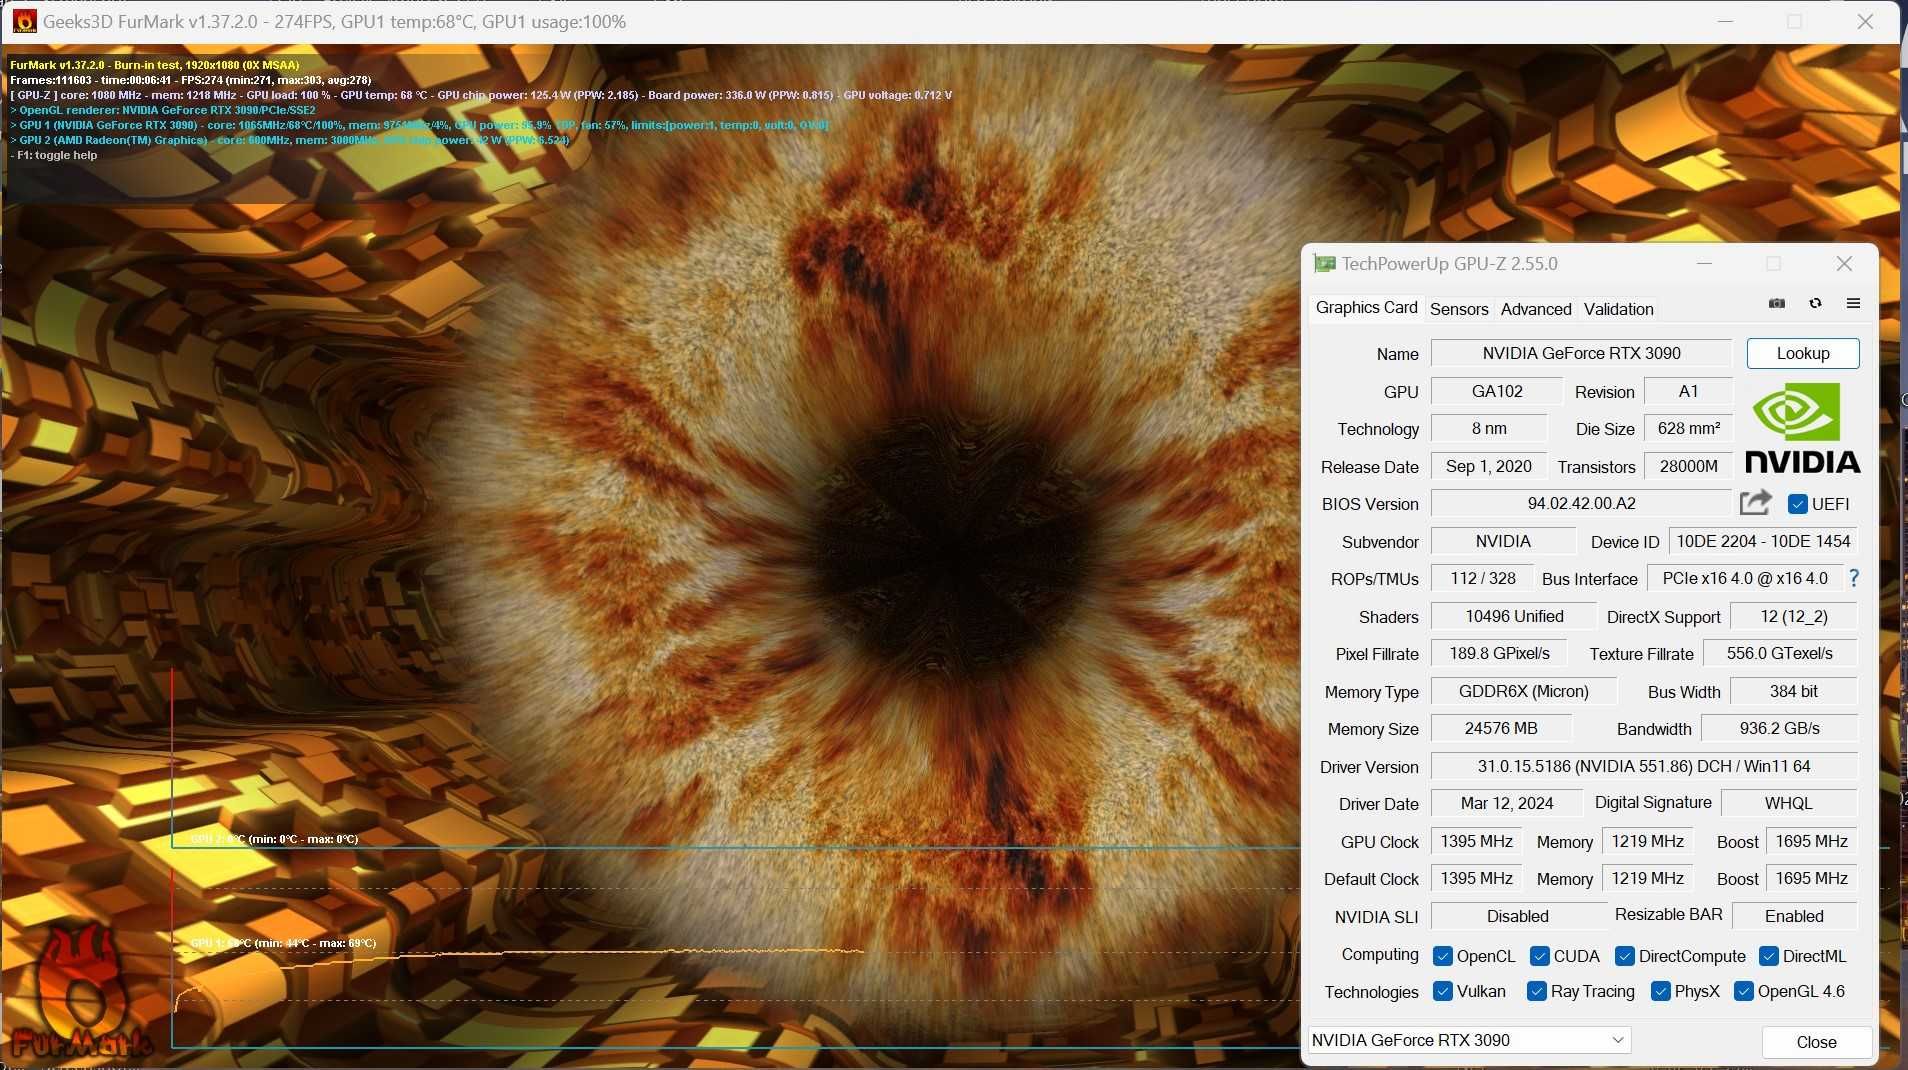Toggle the DirectML checkbox
The height and width of the screenshot is (1070, 1908).
click(x=1769, y=956)
